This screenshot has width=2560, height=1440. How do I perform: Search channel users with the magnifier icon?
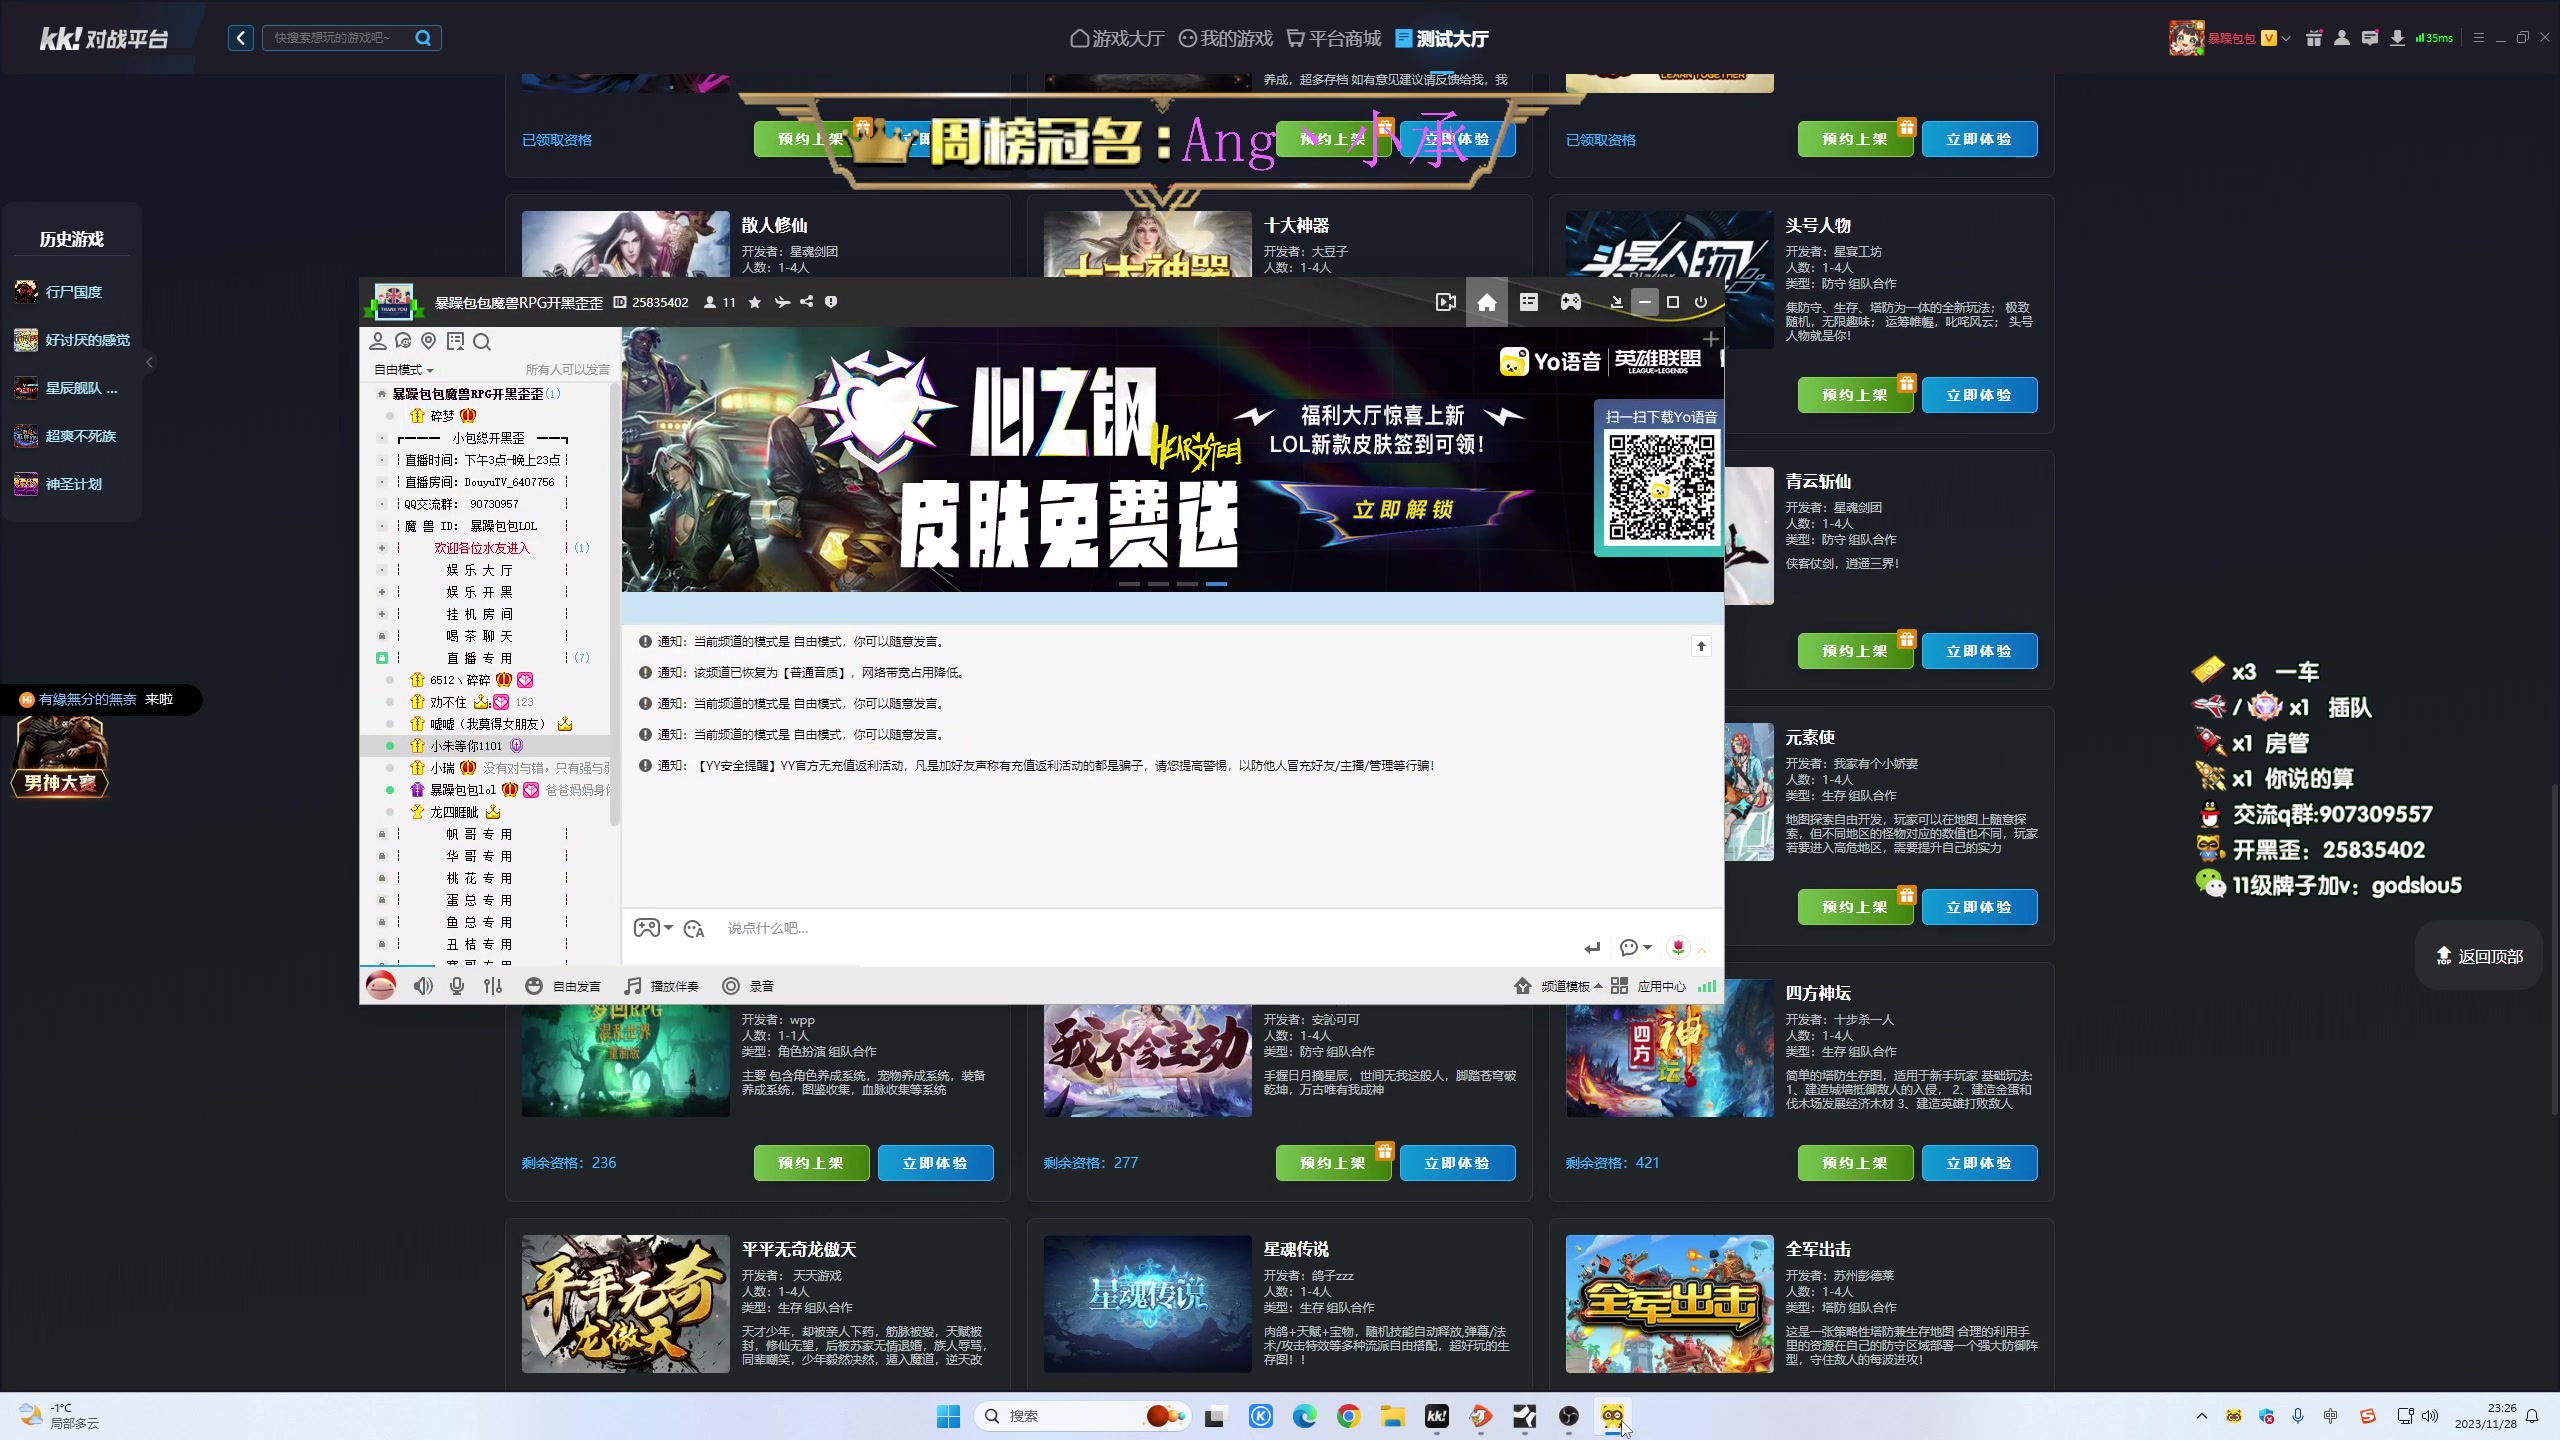[482, 342]
